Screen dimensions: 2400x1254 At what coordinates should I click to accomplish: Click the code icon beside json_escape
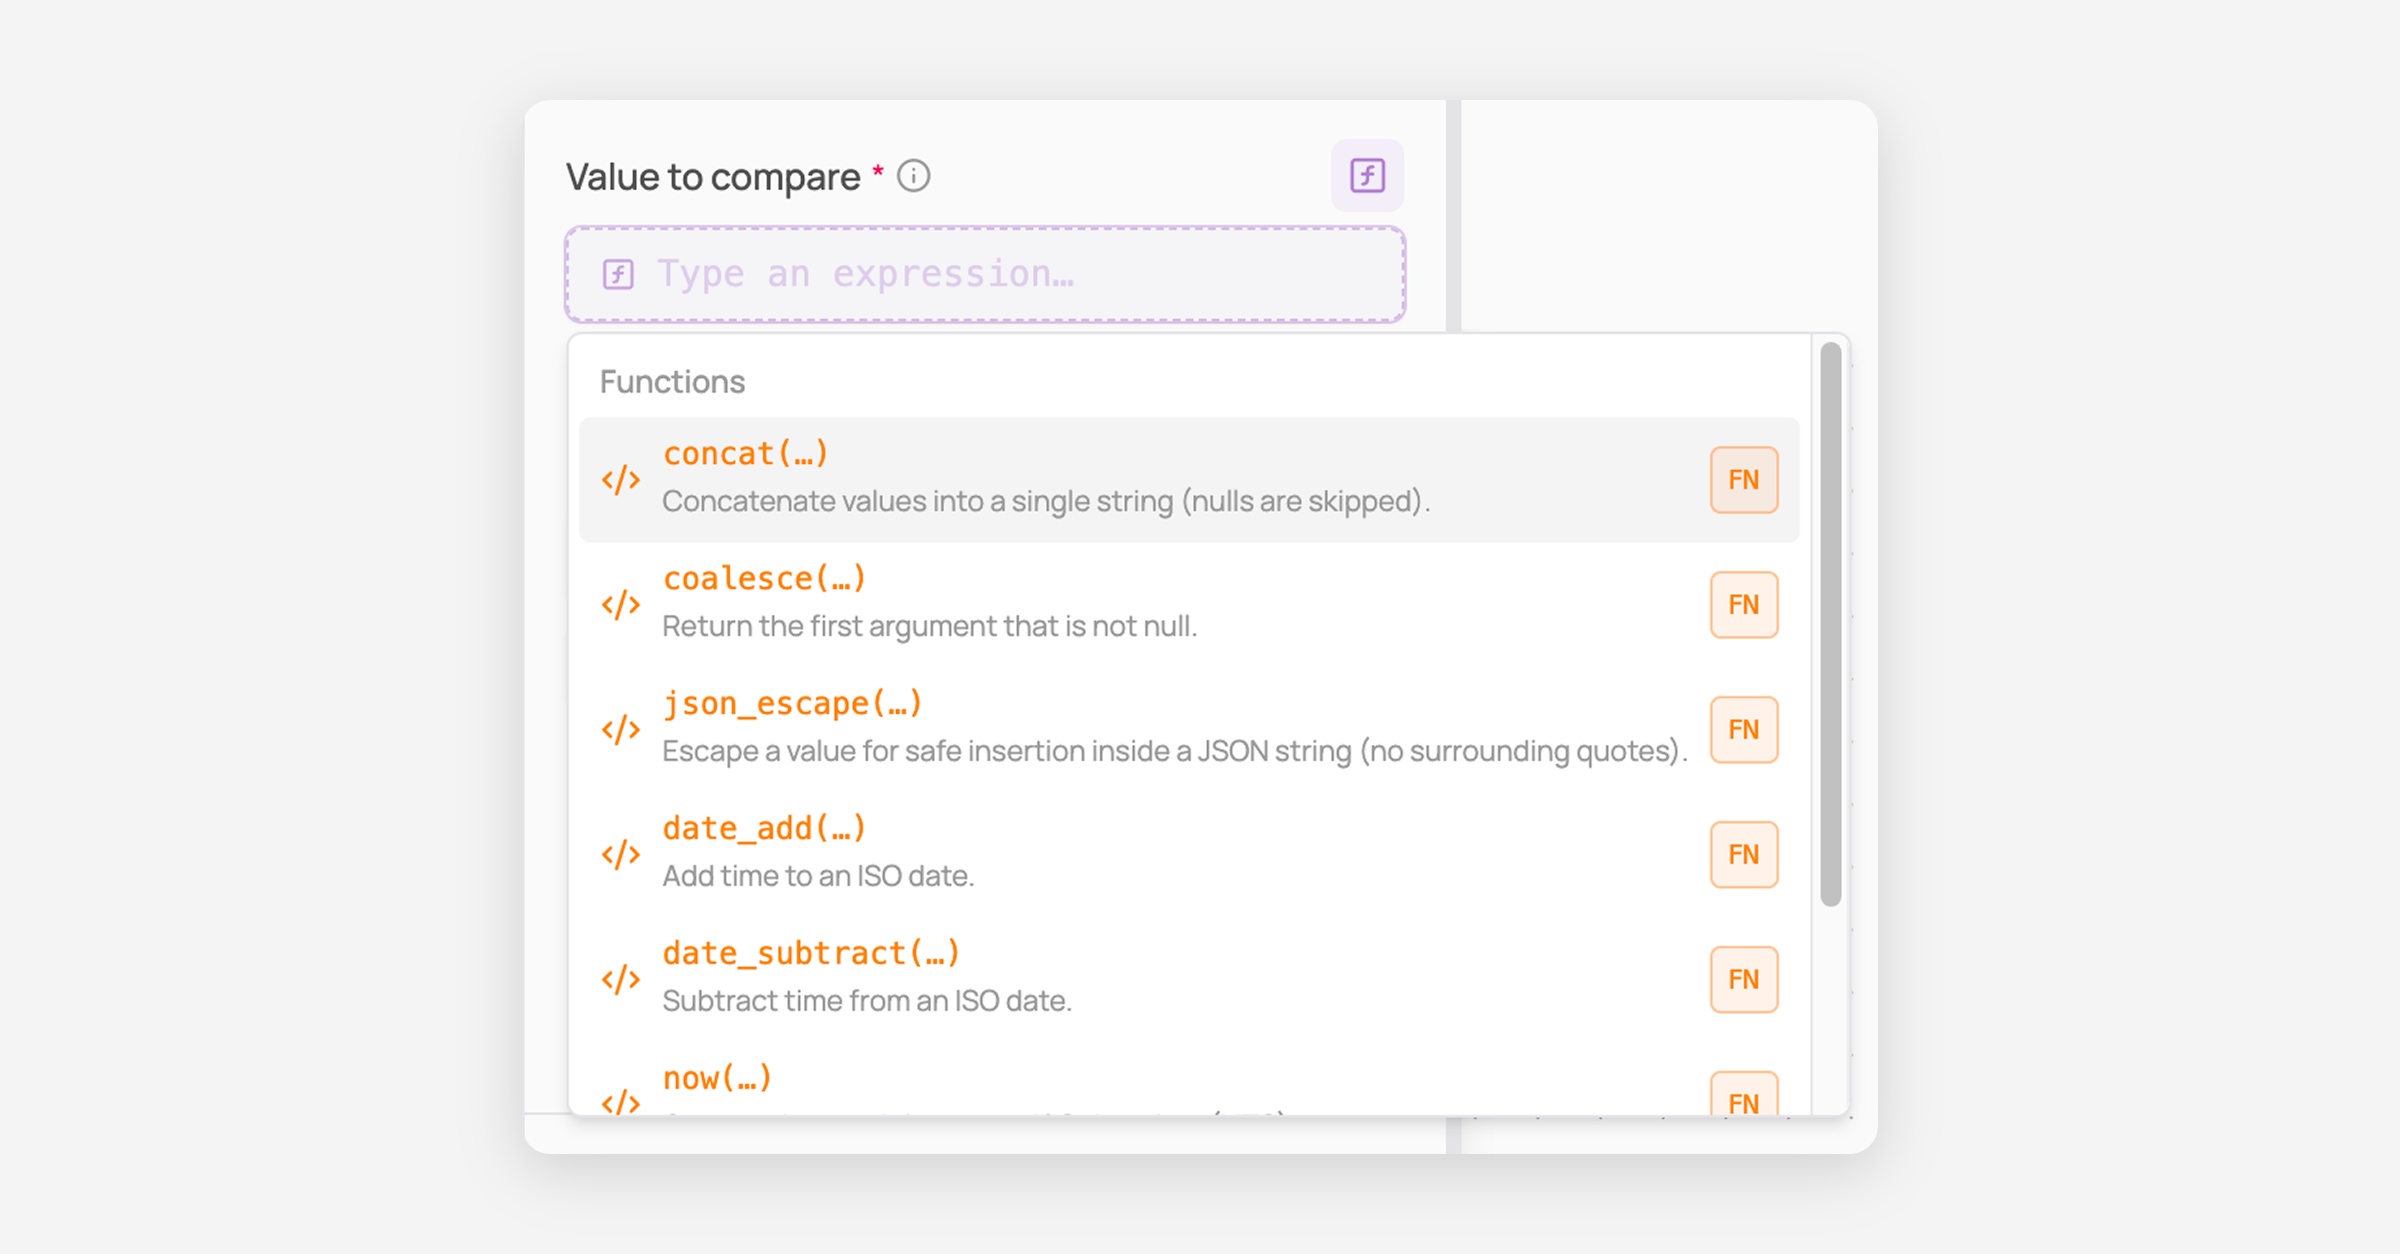(620, 730)
